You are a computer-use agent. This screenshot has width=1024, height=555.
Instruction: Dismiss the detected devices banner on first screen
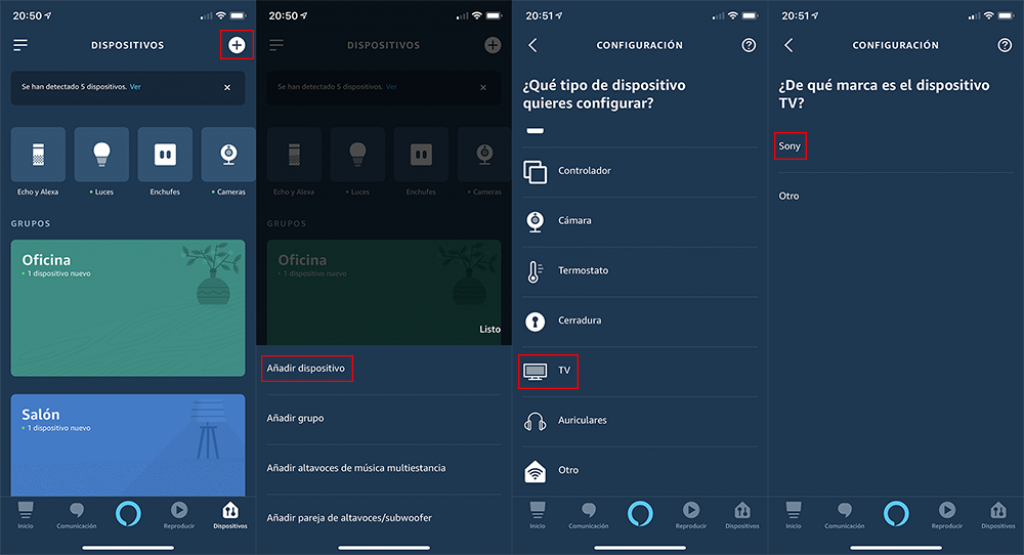click(227, 87)
